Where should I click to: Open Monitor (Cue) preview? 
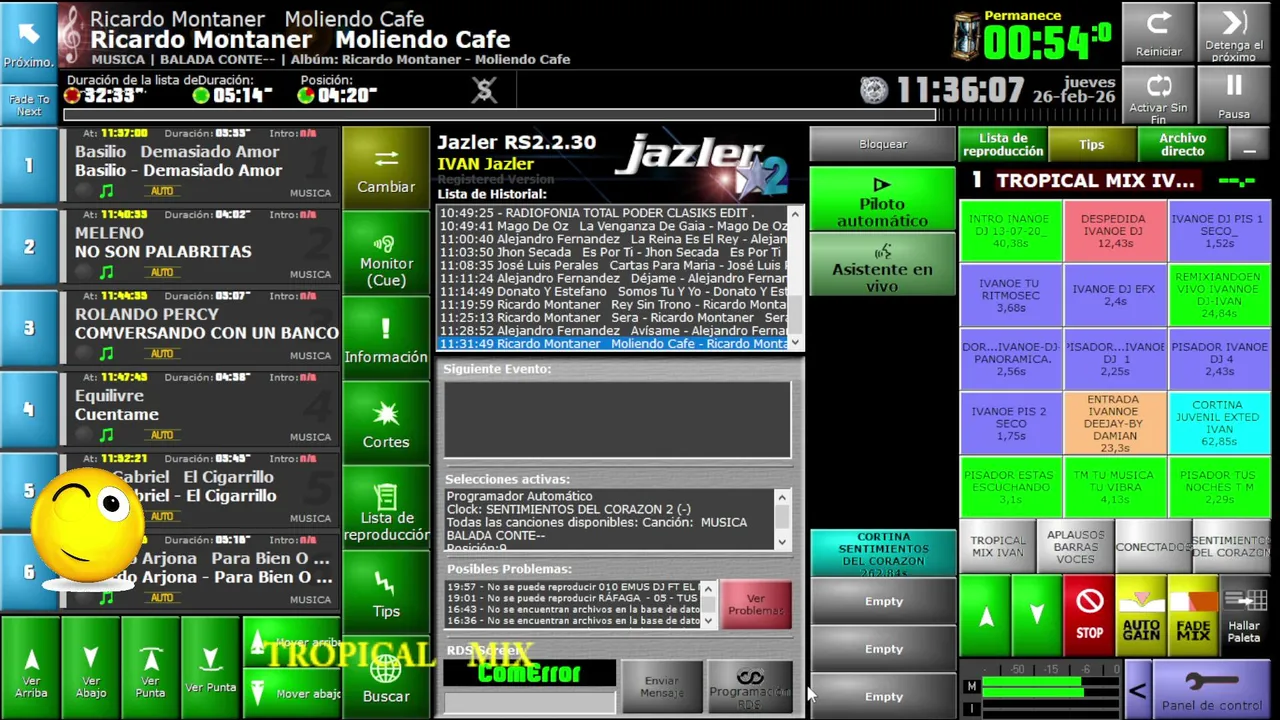click(386, 253)
